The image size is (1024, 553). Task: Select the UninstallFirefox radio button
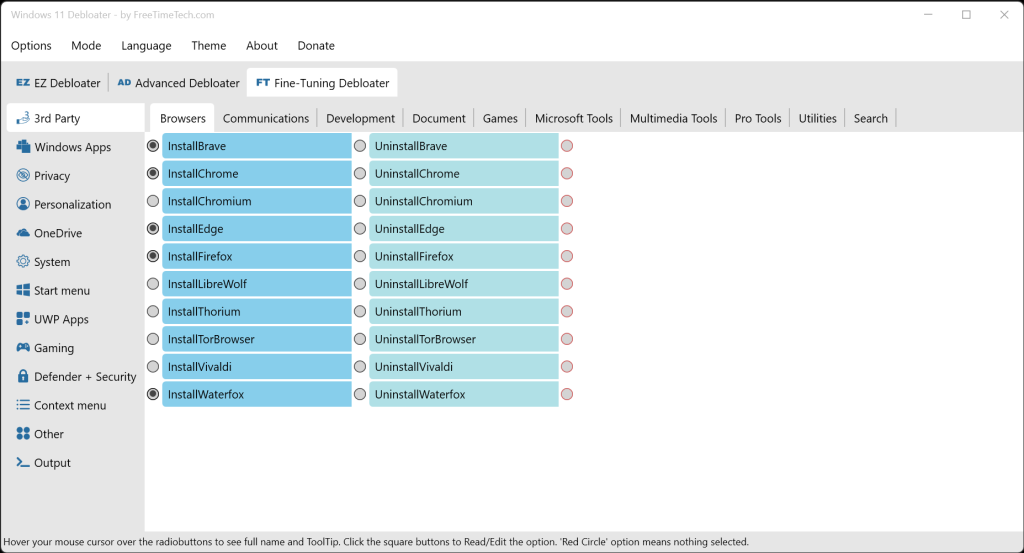point(360,257)
